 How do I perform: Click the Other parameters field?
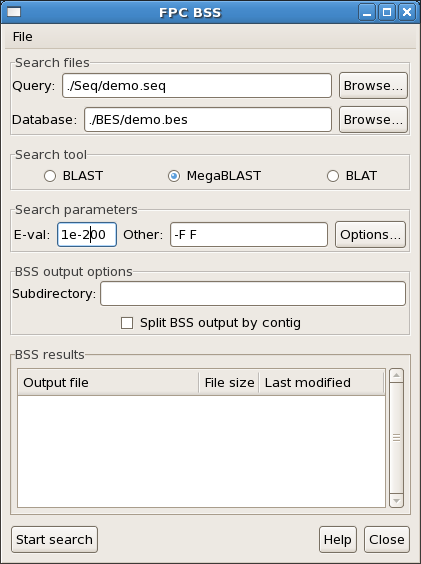249,235
